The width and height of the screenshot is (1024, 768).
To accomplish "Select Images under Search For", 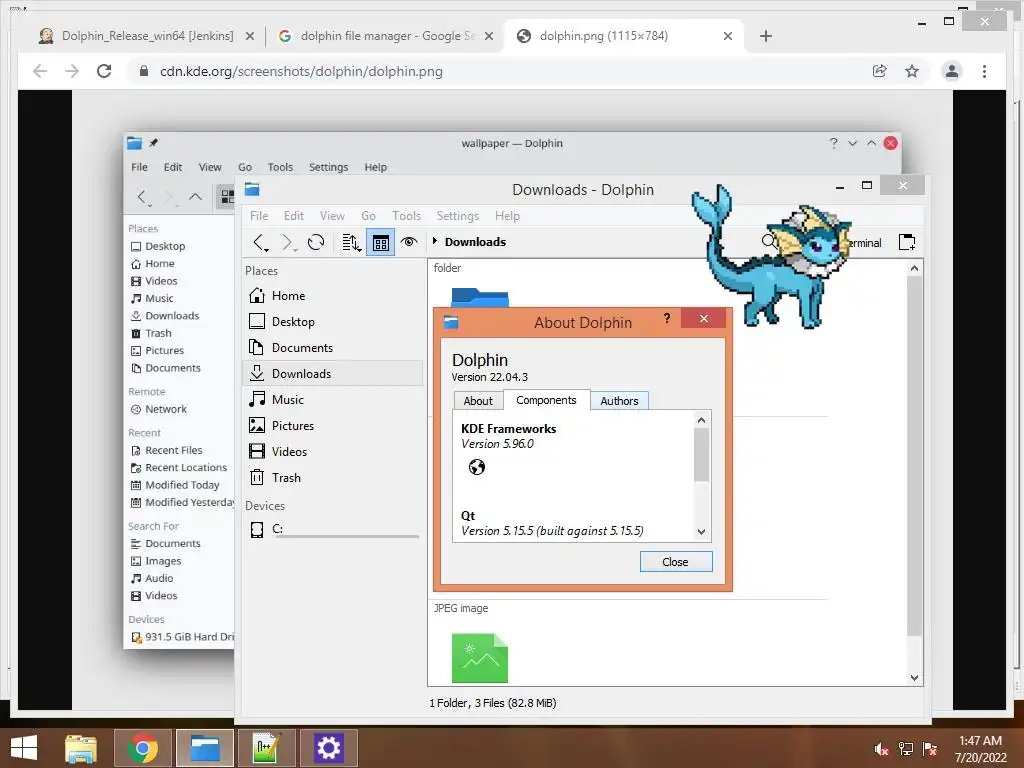I will [x=155, y=561].
